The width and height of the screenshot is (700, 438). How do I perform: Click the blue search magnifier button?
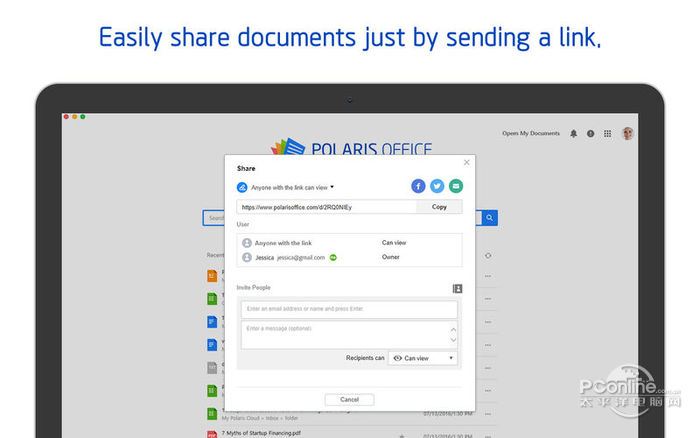tap(489, 218)
